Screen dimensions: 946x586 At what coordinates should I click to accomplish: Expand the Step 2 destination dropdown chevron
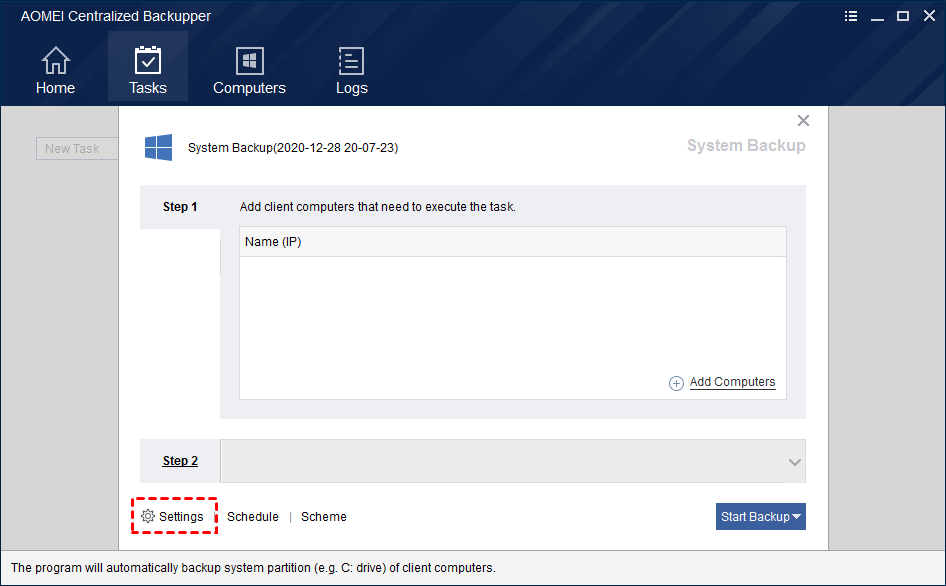pos(795,462)
